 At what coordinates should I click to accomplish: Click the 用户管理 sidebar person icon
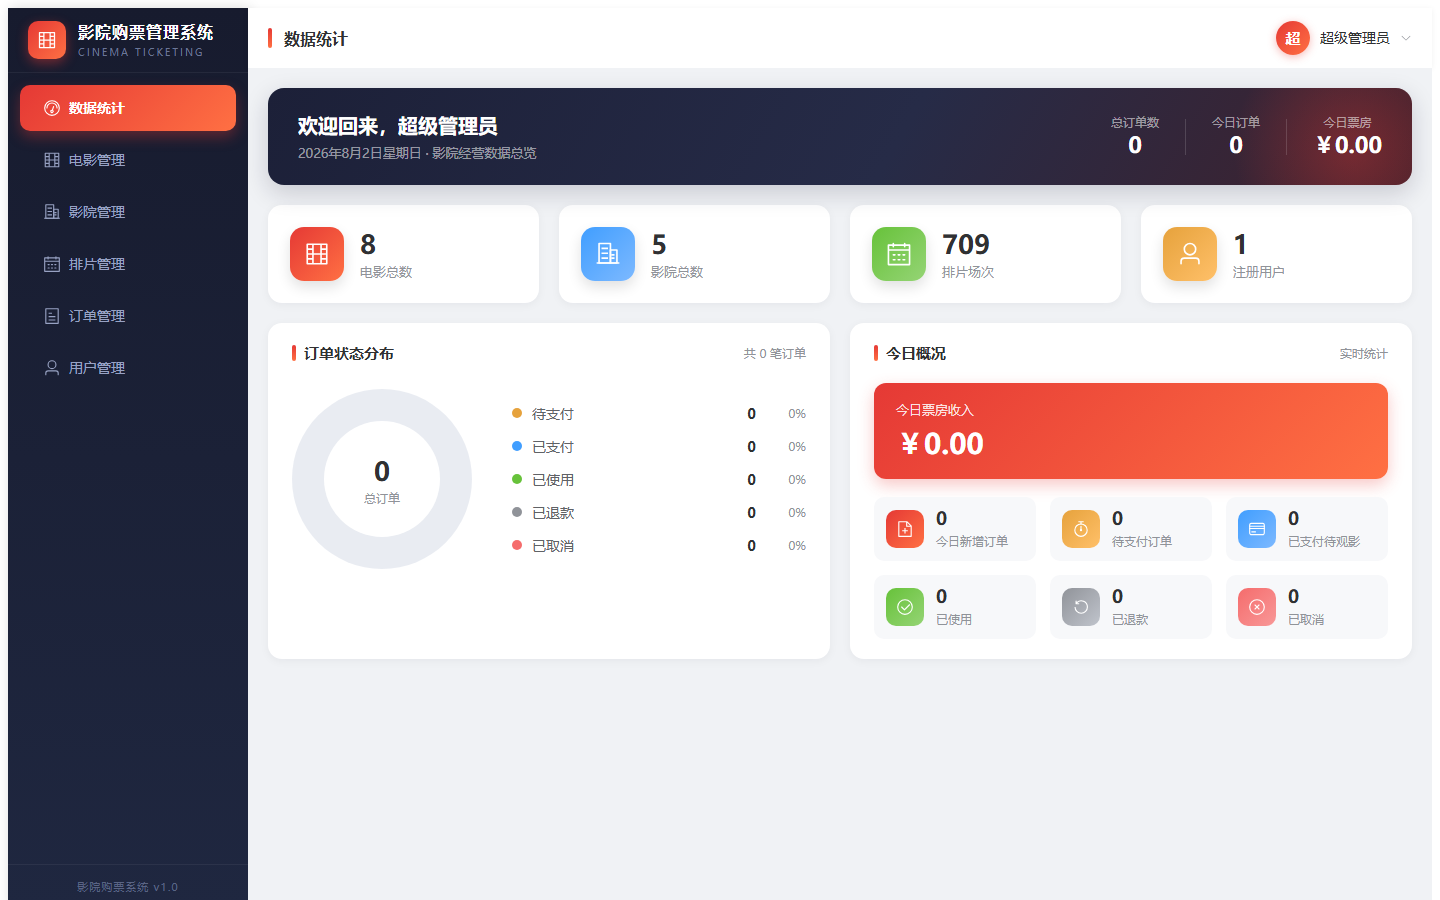coord(52,368)
